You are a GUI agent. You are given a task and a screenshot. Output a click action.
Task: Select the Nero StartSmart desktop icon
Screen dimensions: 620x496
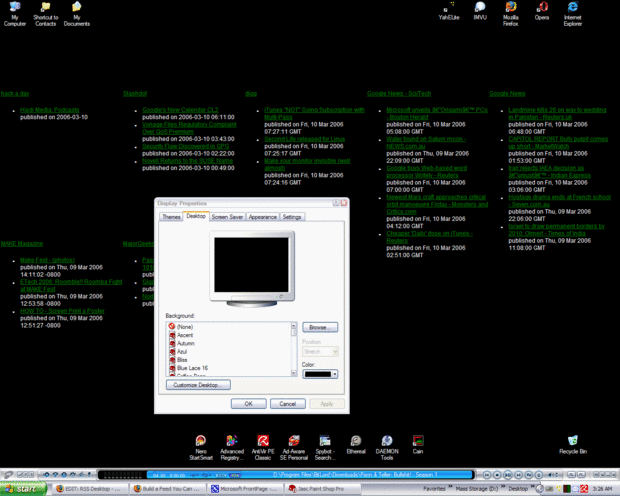(x=201, y=448)
